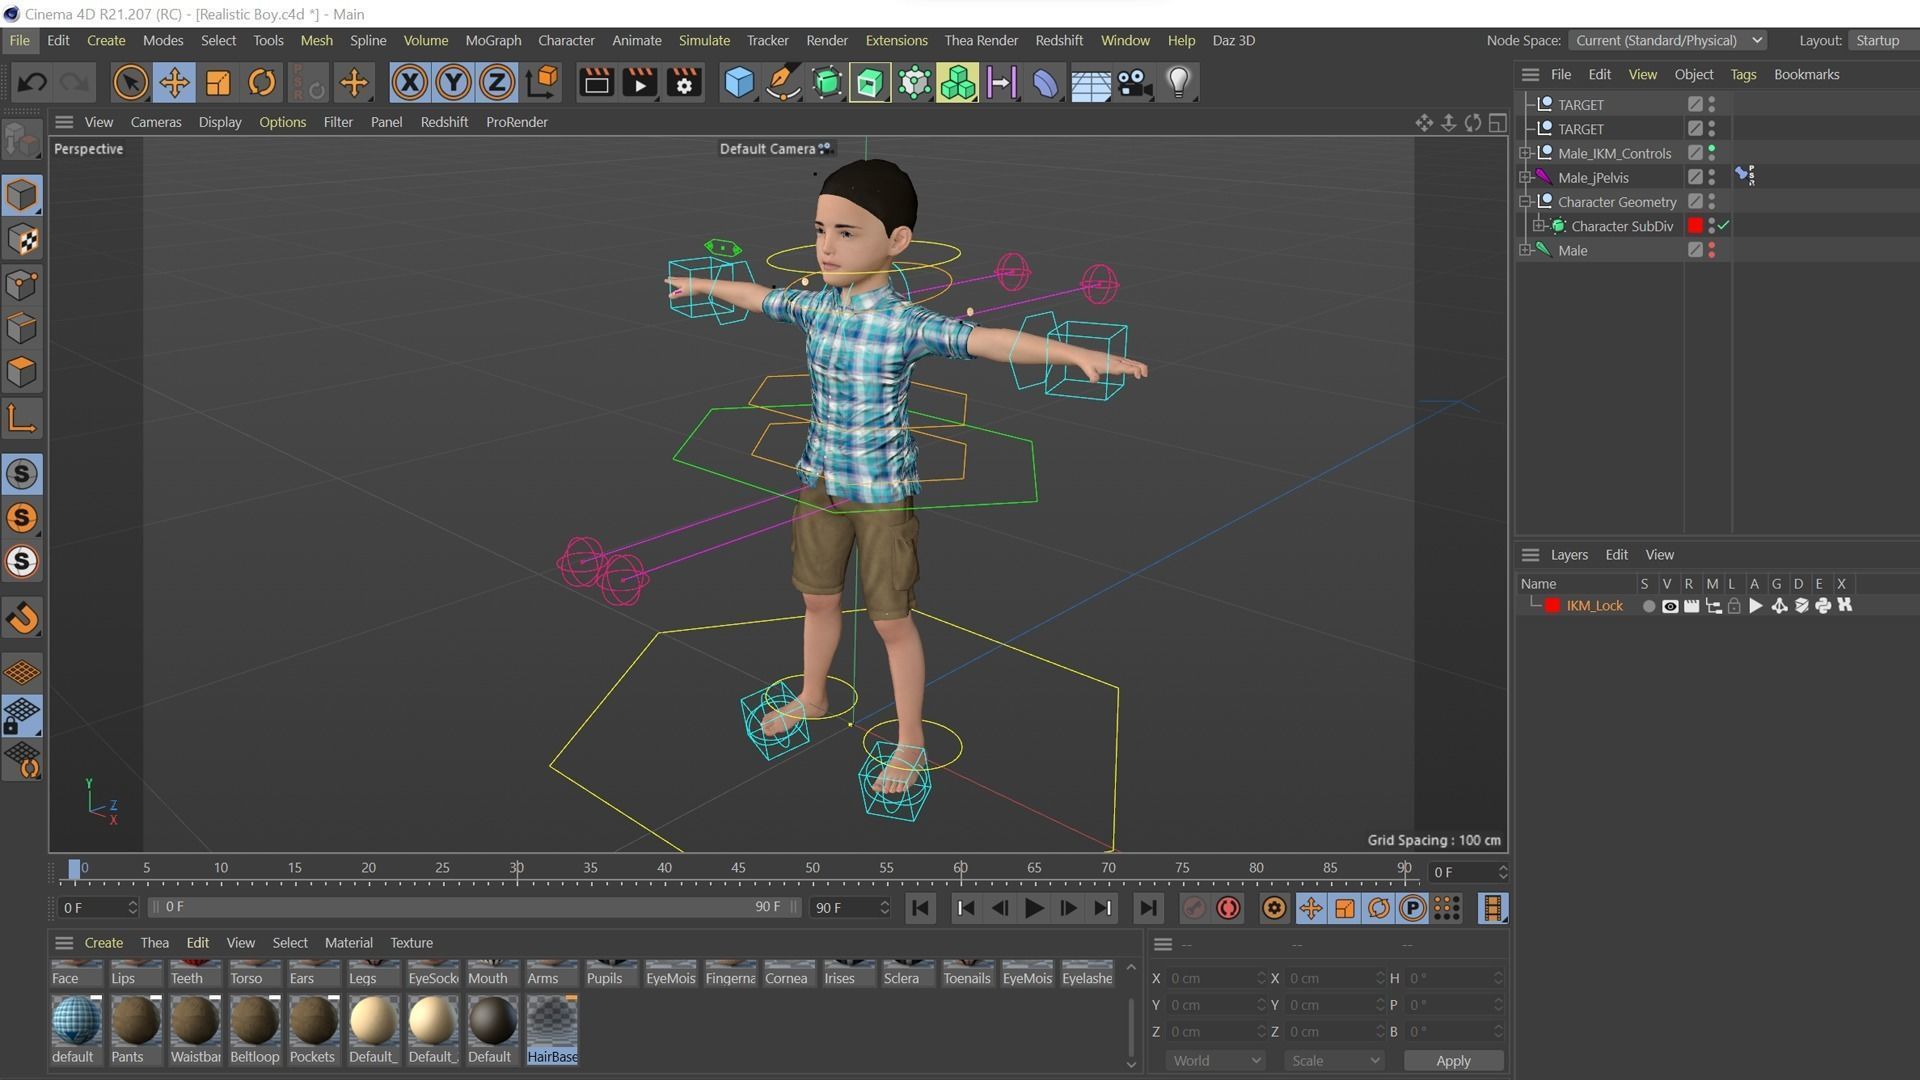Click the Coordinate System icon

point(541,83)
